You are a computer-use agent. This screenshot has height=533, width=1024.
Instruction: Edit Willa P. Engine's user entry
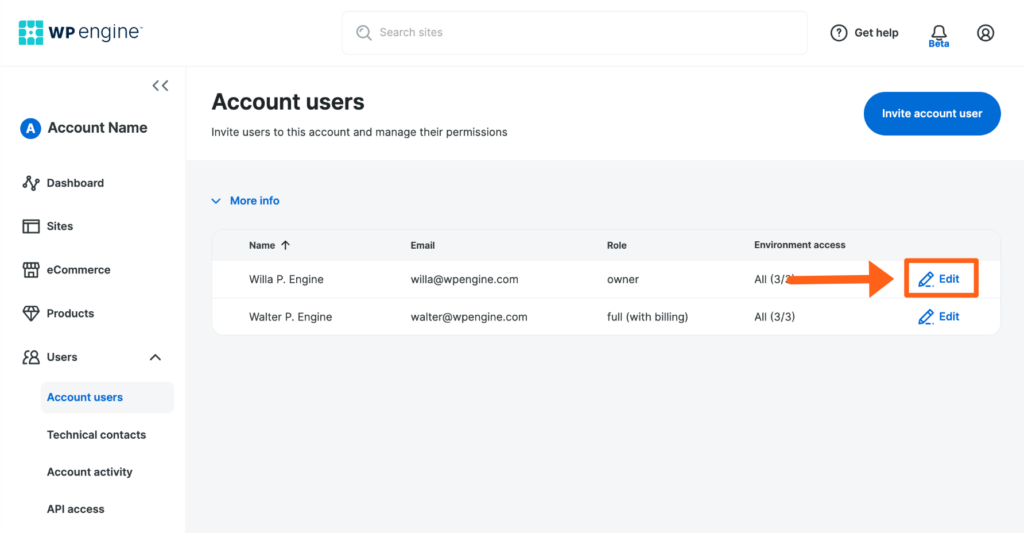pyautogui.click(x=939, y=279)
